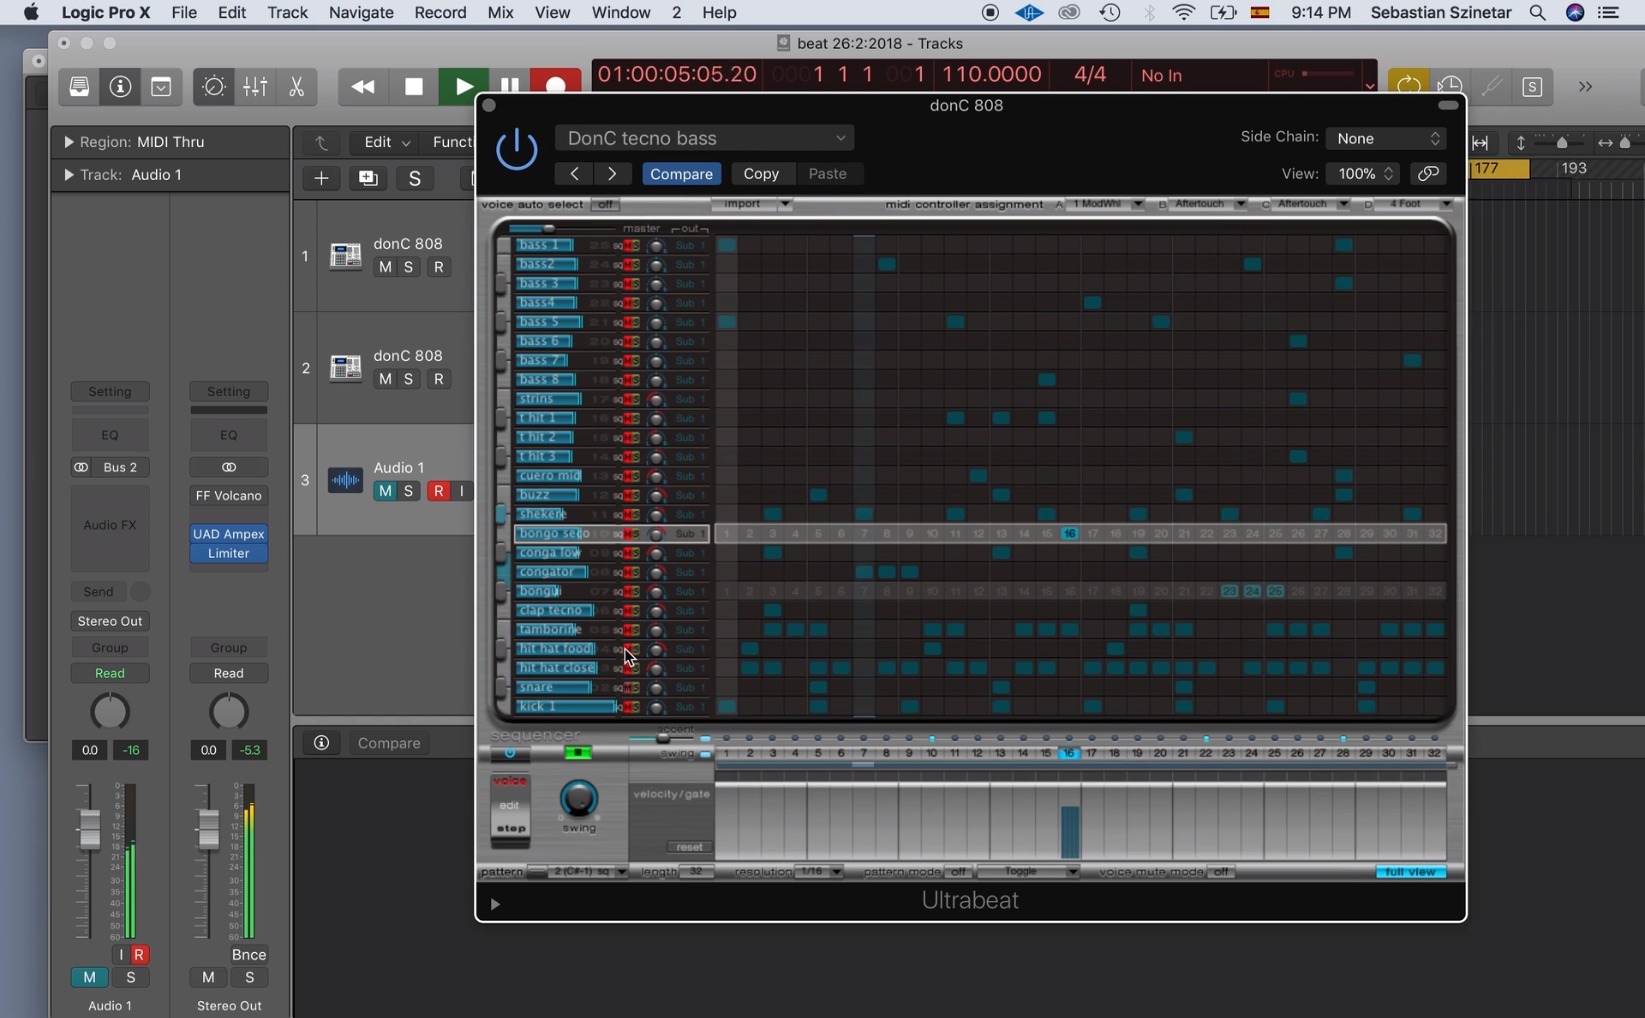Add new track with plus icon
The width and height of the screenshot is (1645, 1018).
(321, 178)
